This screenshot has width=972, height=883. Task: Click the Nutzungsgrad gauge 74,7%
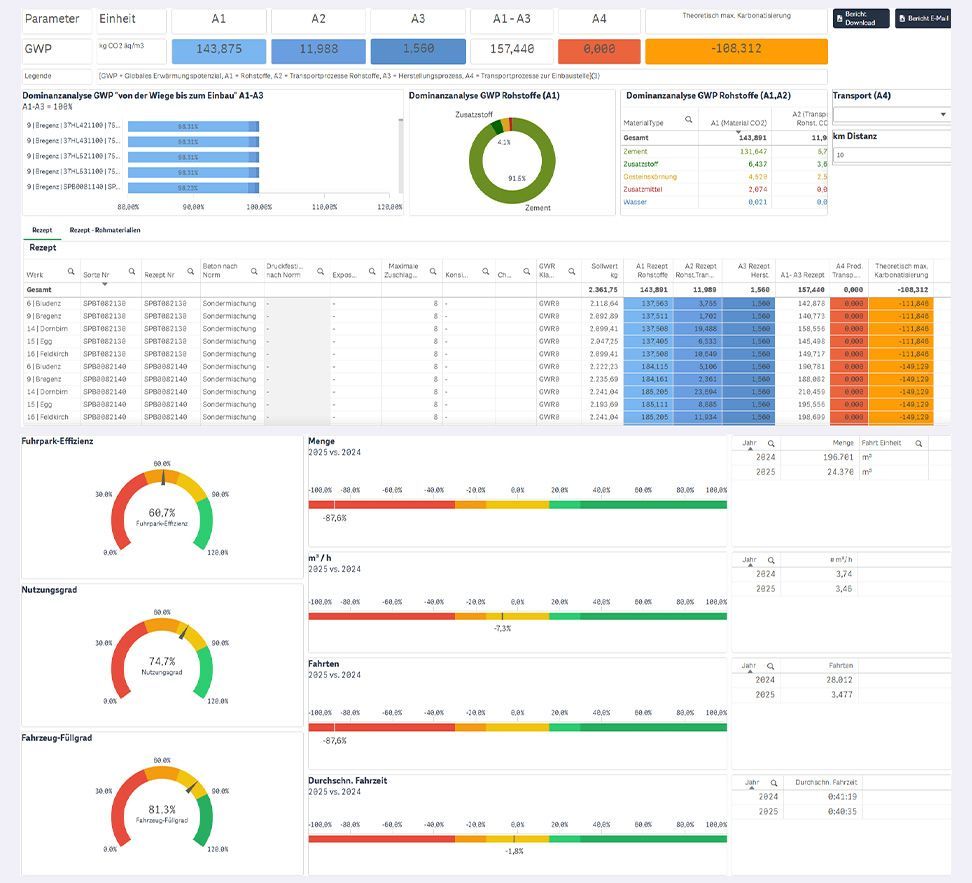point(162,659)
